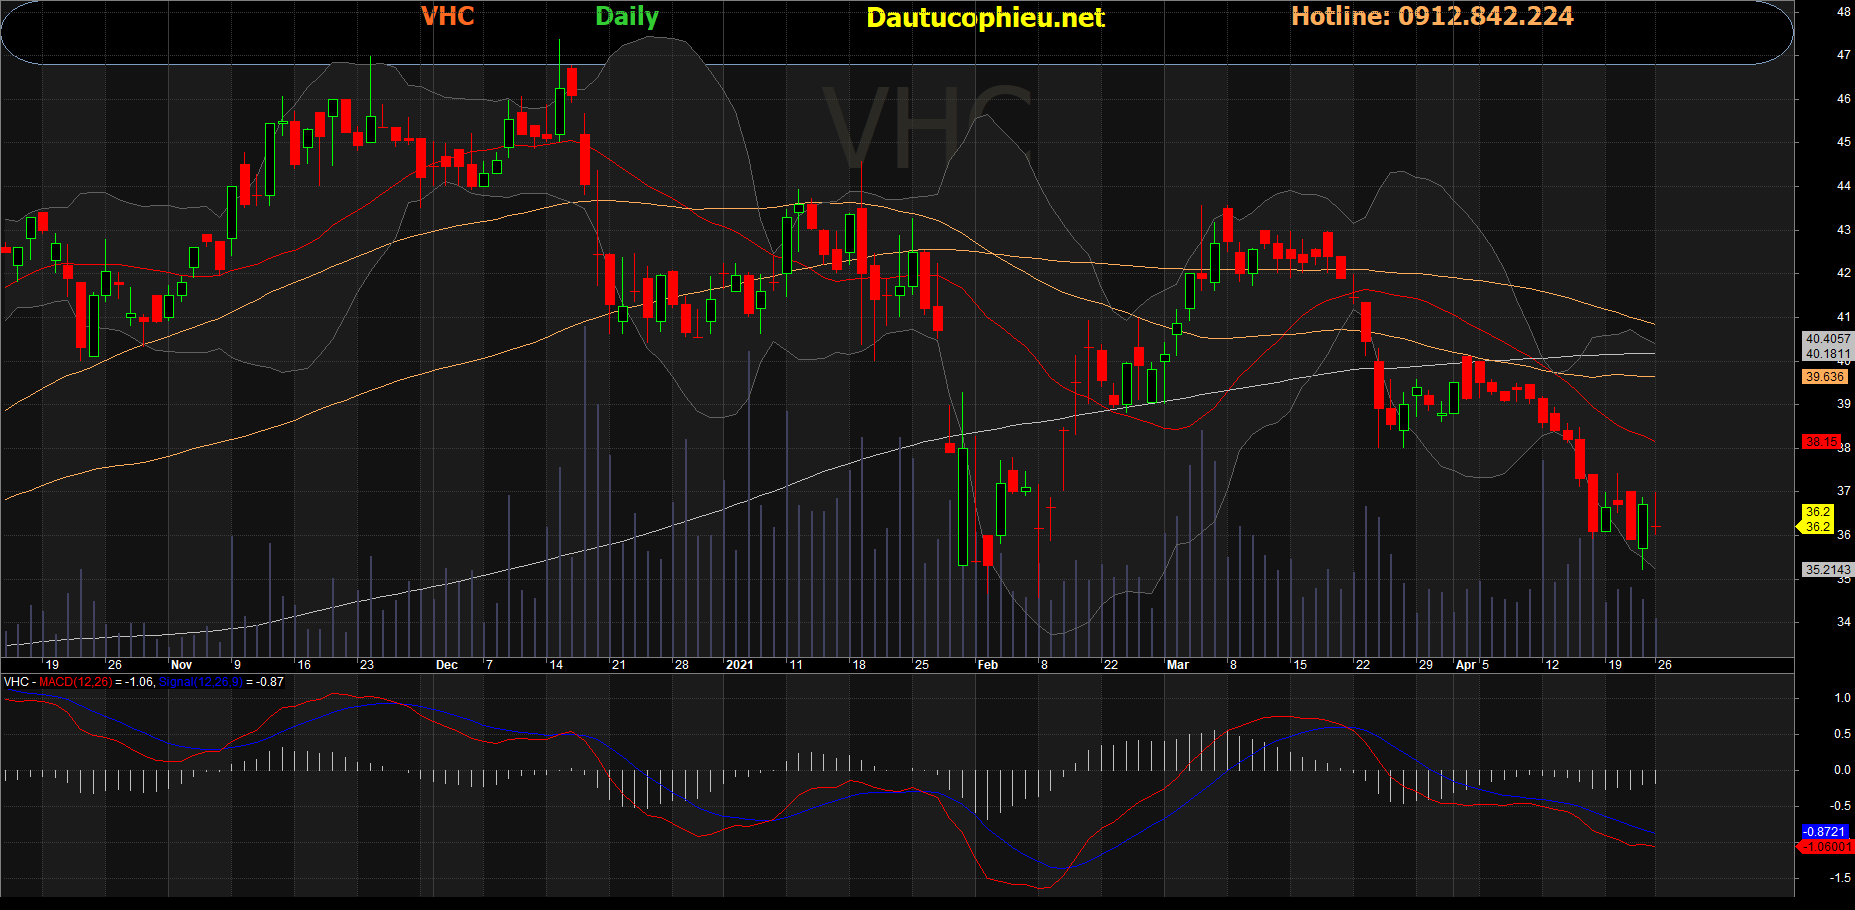This screenshot has width=1855, height=910.
Task: Open the Dautucophieu.net link
Action: [x=984, y=18]
